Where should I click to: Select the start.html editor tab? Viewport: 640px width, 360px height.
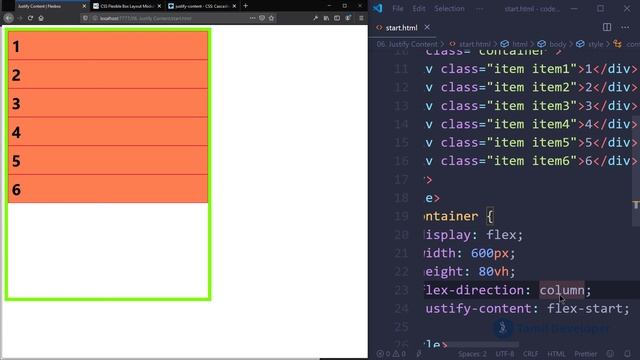402,28
